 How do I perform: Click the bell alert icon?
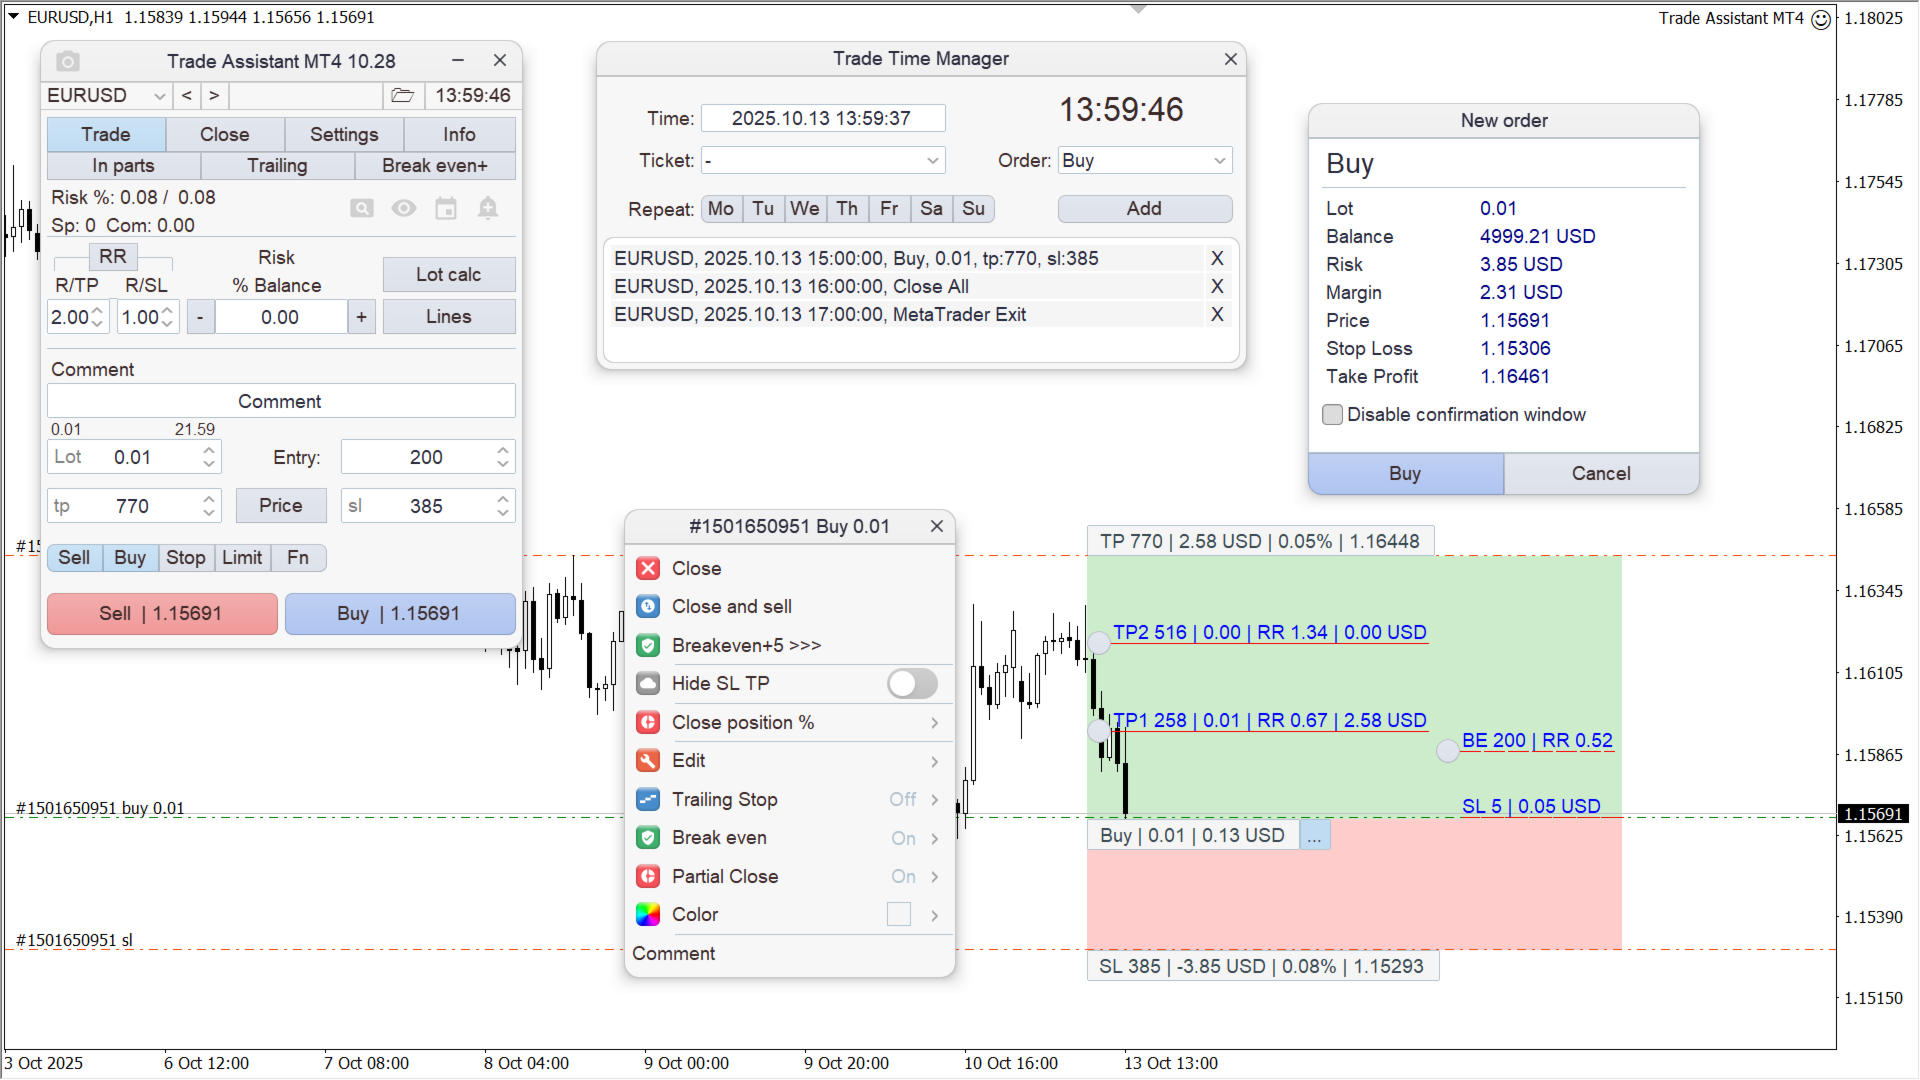click(x=488, y=208)
